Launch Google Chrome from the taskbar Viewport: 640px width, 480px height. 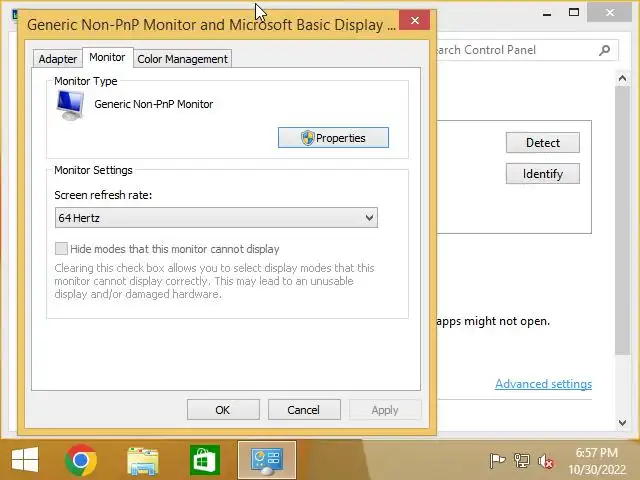click(x=81, y=460)
